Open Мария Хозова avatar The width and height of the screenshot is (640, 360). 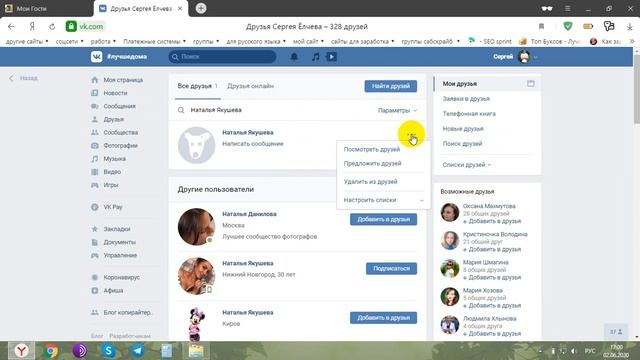tap(450, 297)
